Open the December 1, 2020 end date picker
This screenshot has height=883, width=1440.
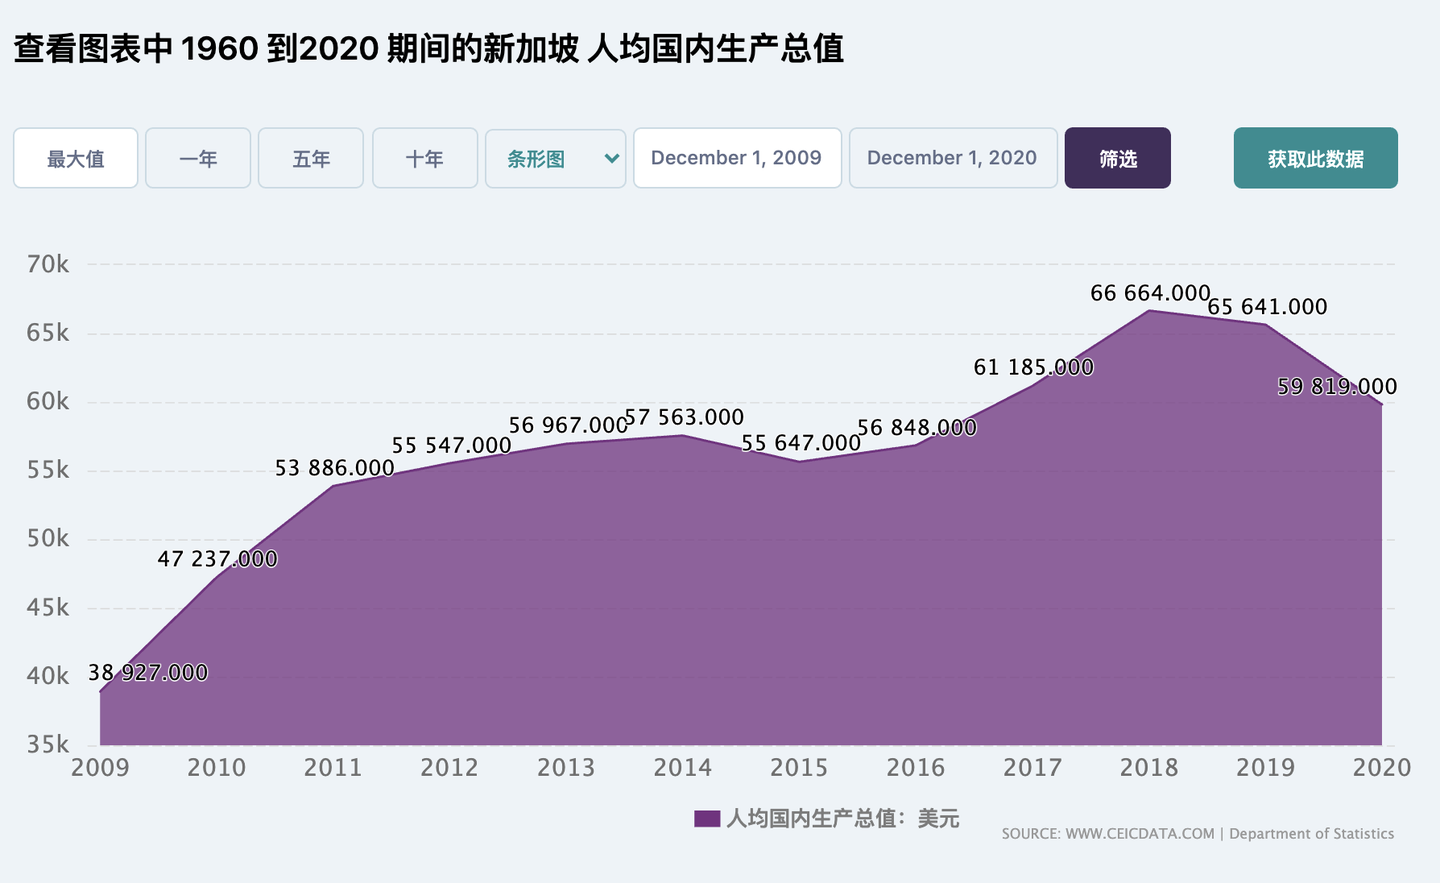[952, 157]
